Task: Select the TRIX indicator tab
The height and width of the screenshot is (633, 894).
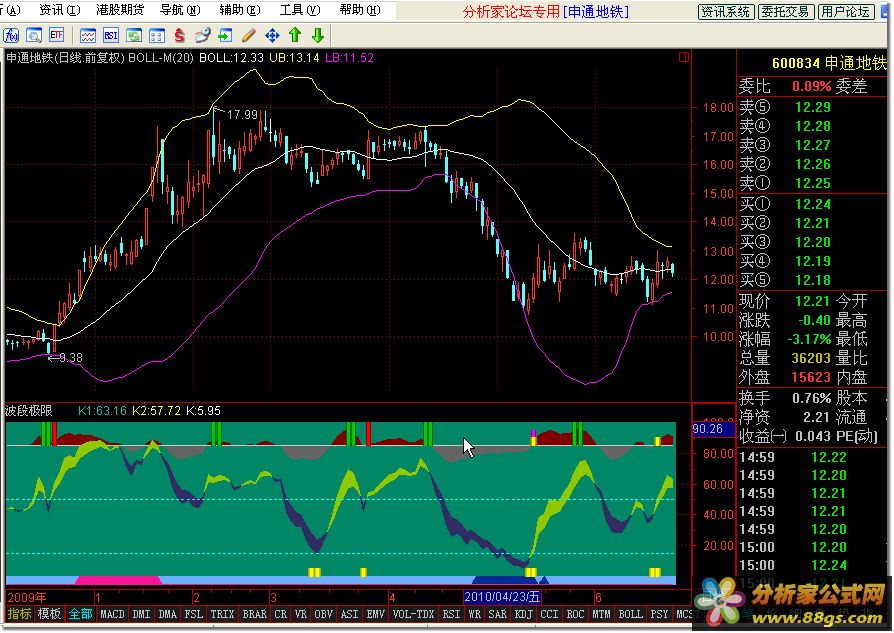Action: (x=222, y=614)
